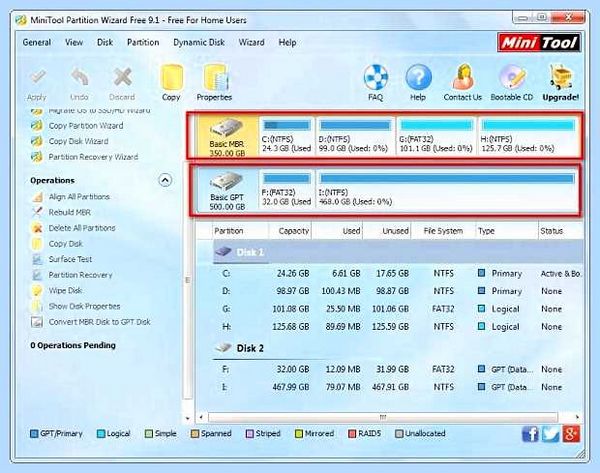This screenshot has height=473, width=600.
Task: Select the I:(NTFS) 468.0 GB partition block
Action: pos(447,190)
